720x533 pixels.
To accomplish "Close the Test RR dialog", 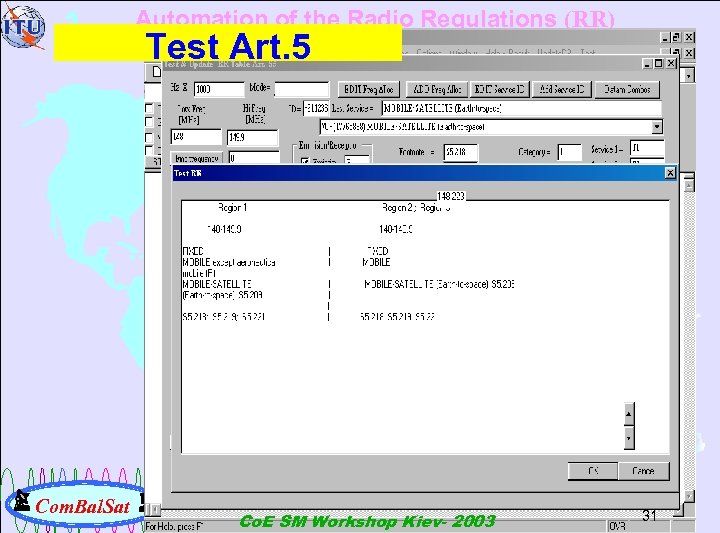I will pos(670,173).
